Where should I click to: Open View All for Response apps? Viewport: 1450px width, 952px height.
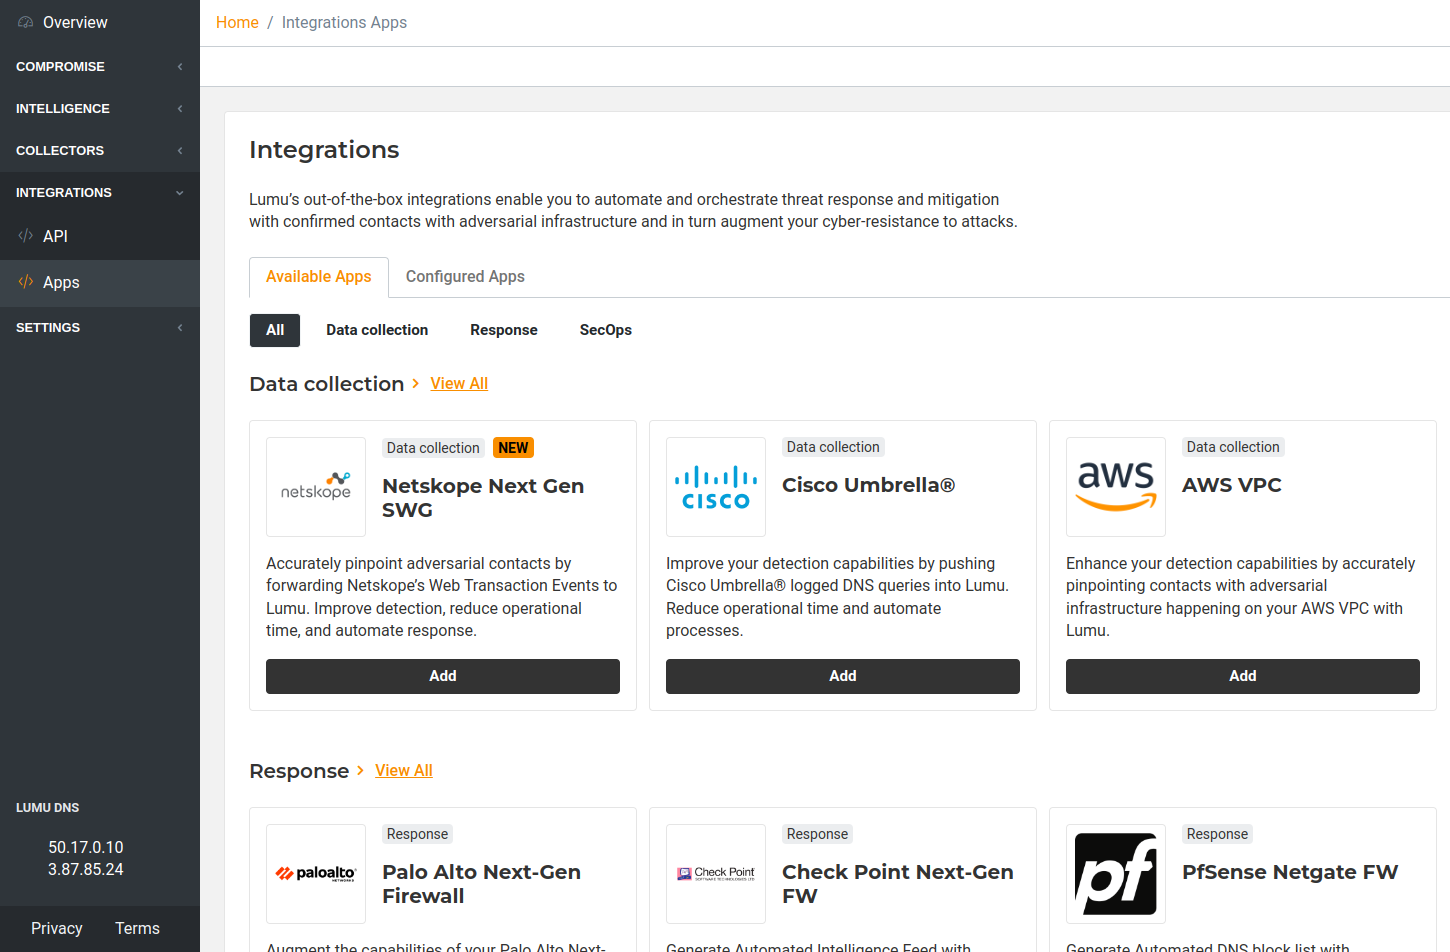point(403,770)
